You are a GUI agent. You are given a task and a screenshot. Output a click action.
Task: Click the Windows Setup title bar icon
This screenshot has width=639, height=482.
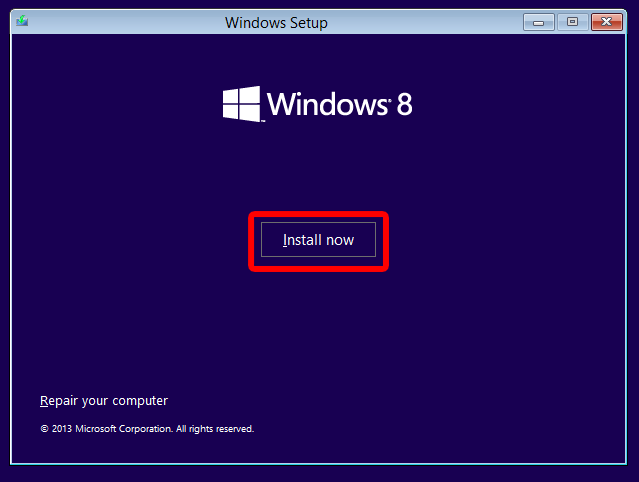22,21
